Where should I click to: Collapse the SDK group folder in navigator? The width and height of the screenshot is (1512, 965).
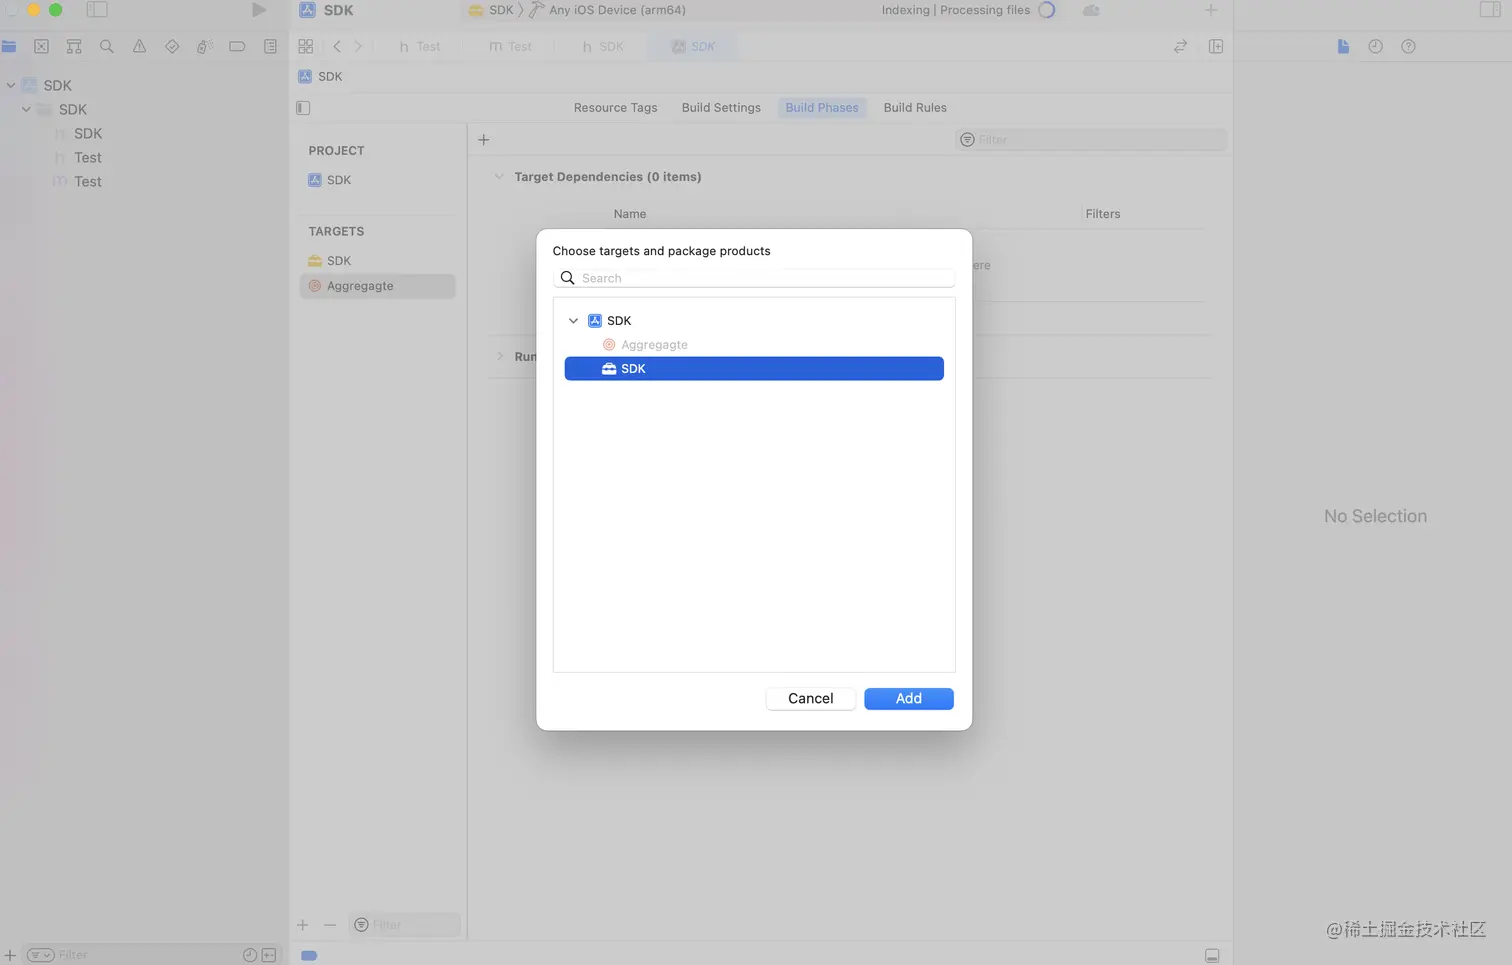click(26, 110)
